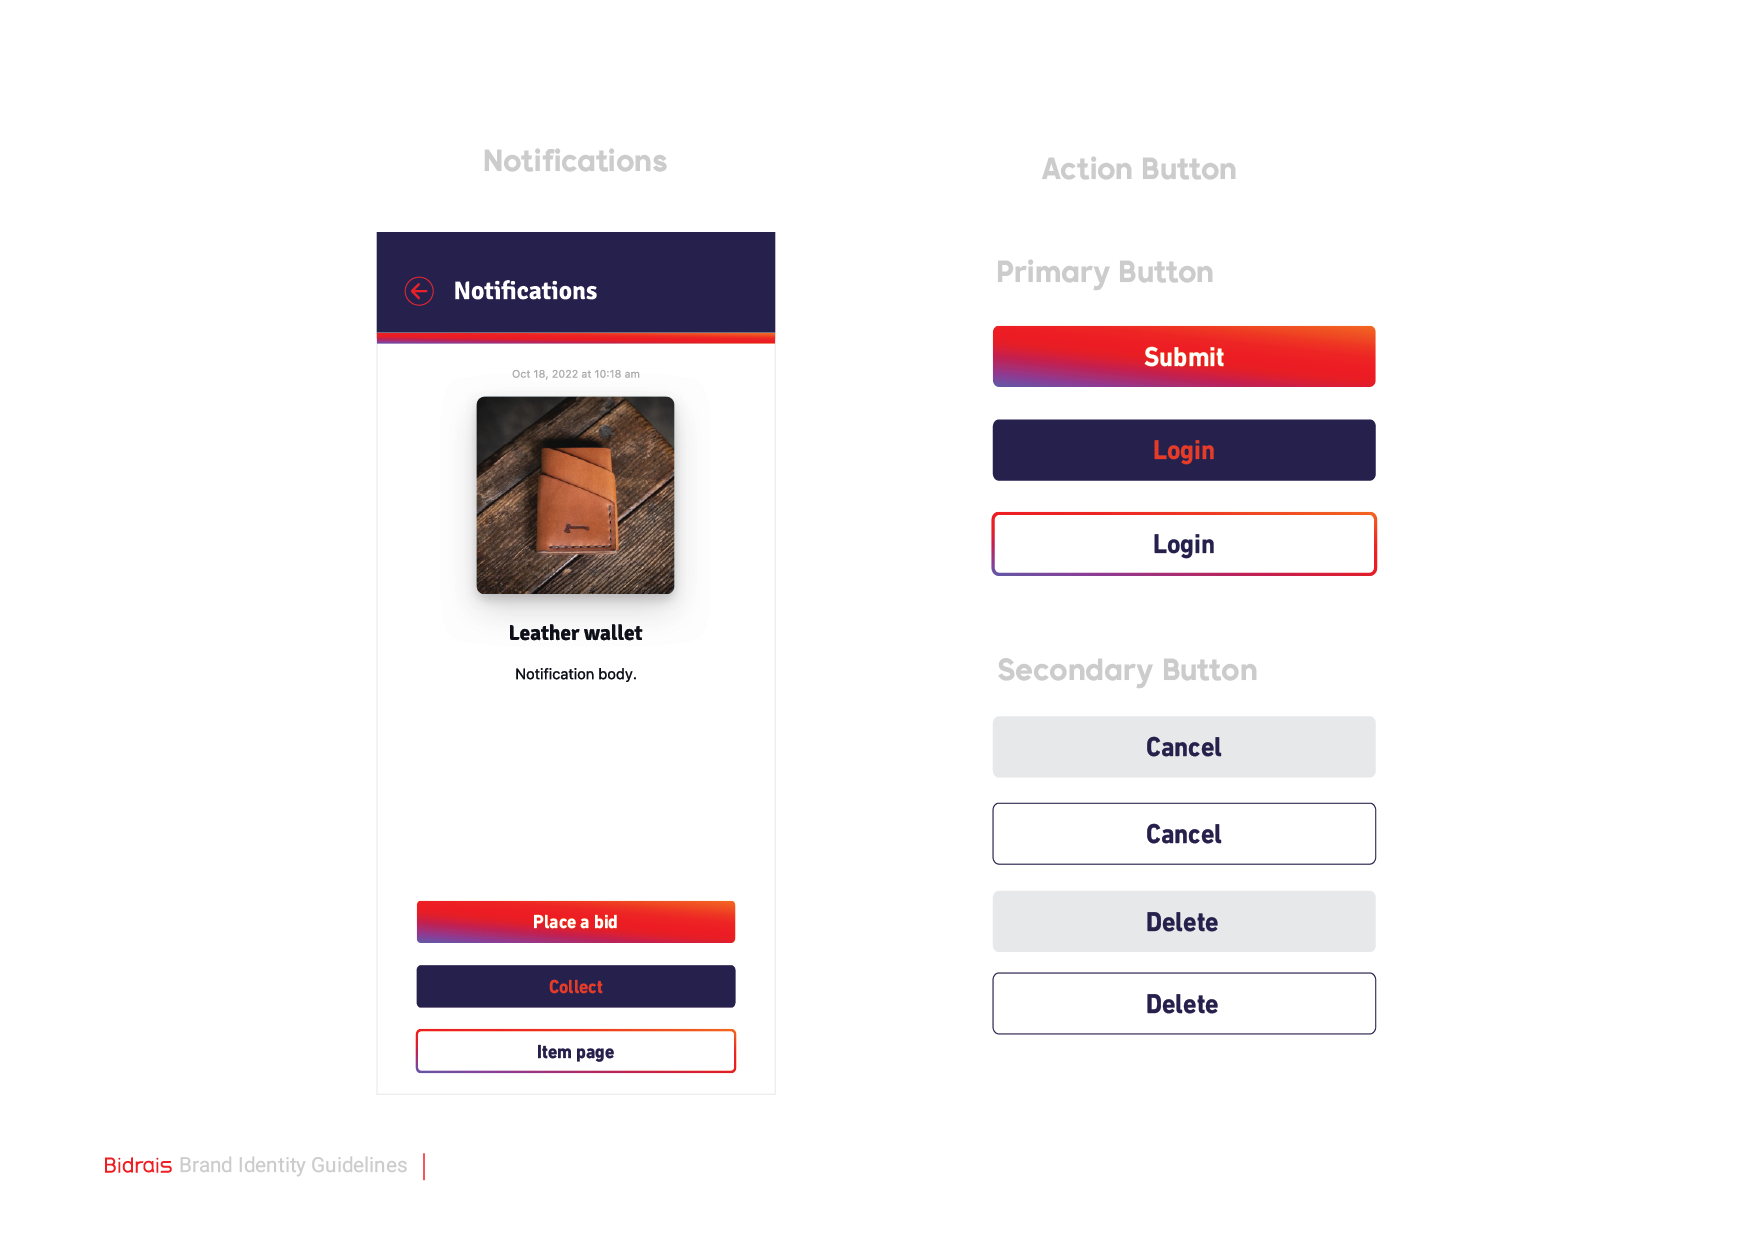Click the Leather wallet product photo
1755x1241 pixels.
pos(575,495)
